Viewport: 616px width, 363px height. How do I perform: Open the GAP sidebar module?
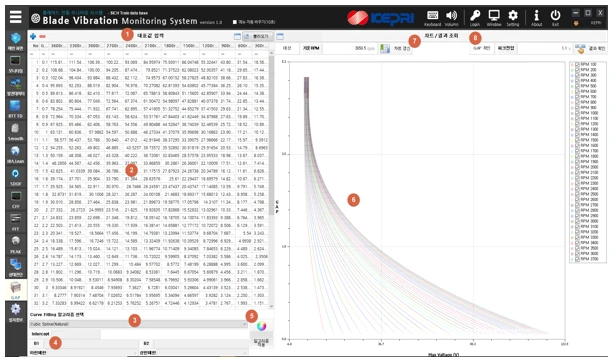[x=15, y=290]
